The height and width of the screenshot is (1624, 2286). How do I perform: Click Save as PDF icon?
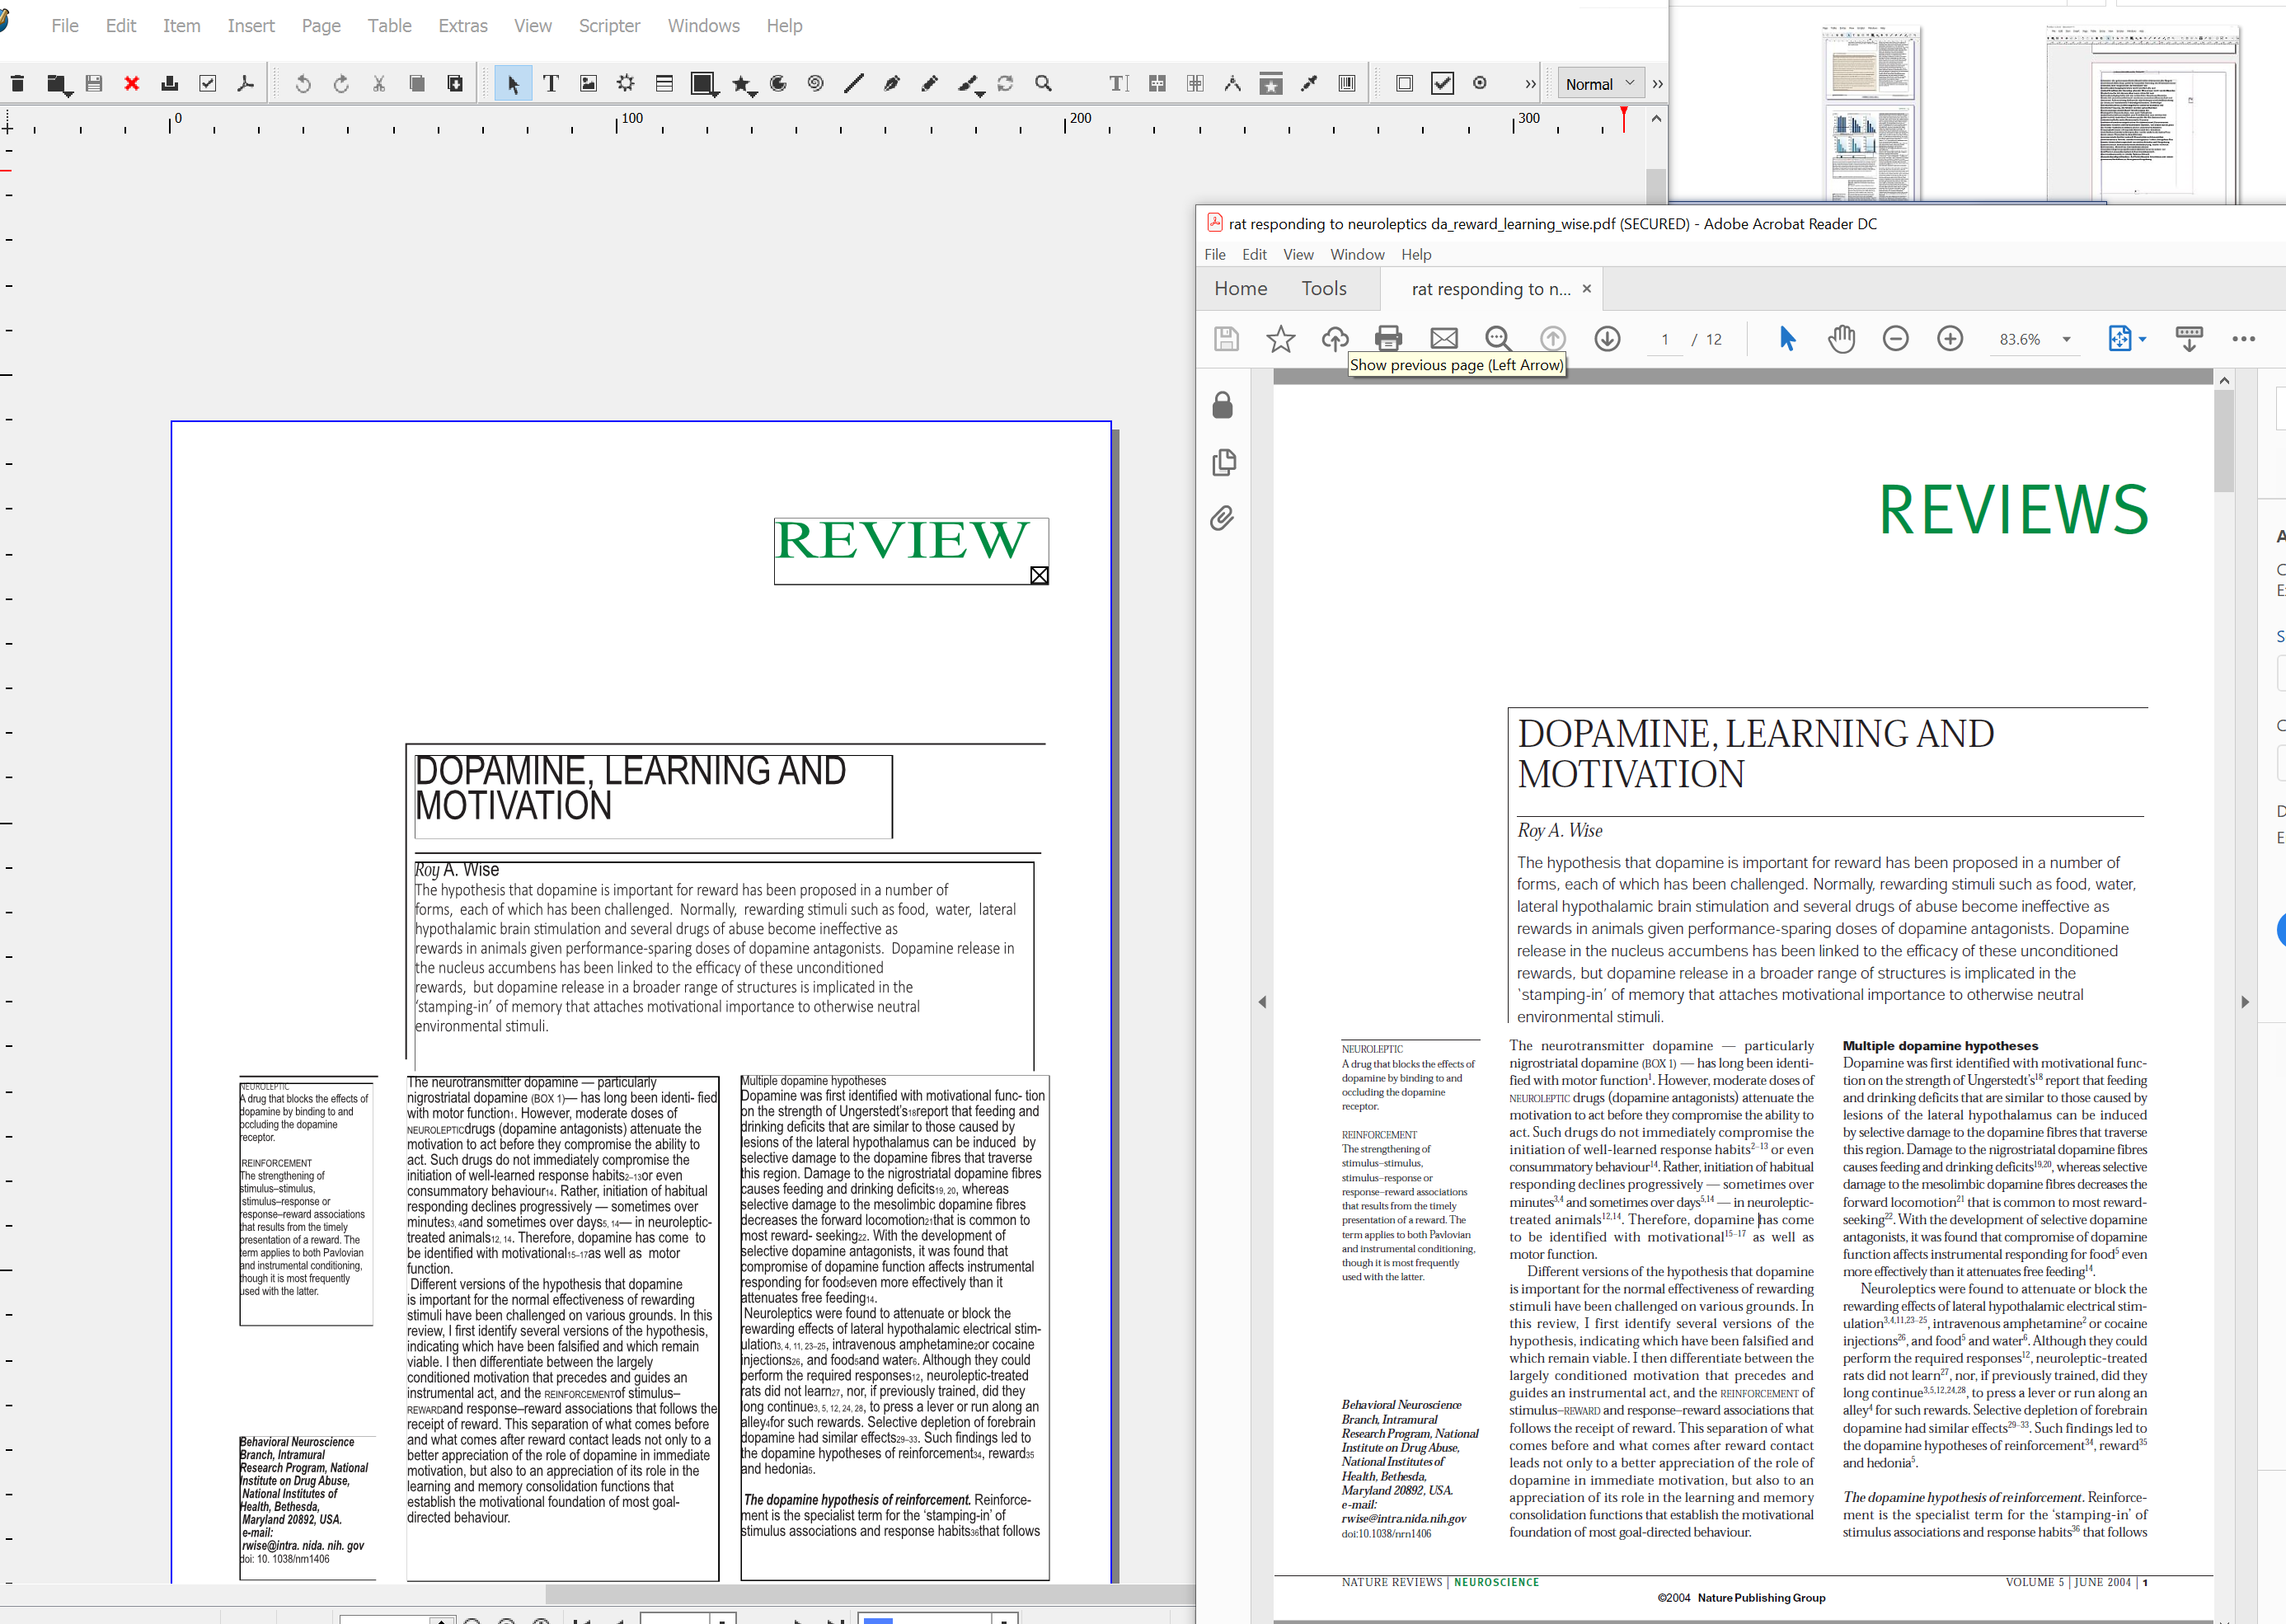coord(245,84)
